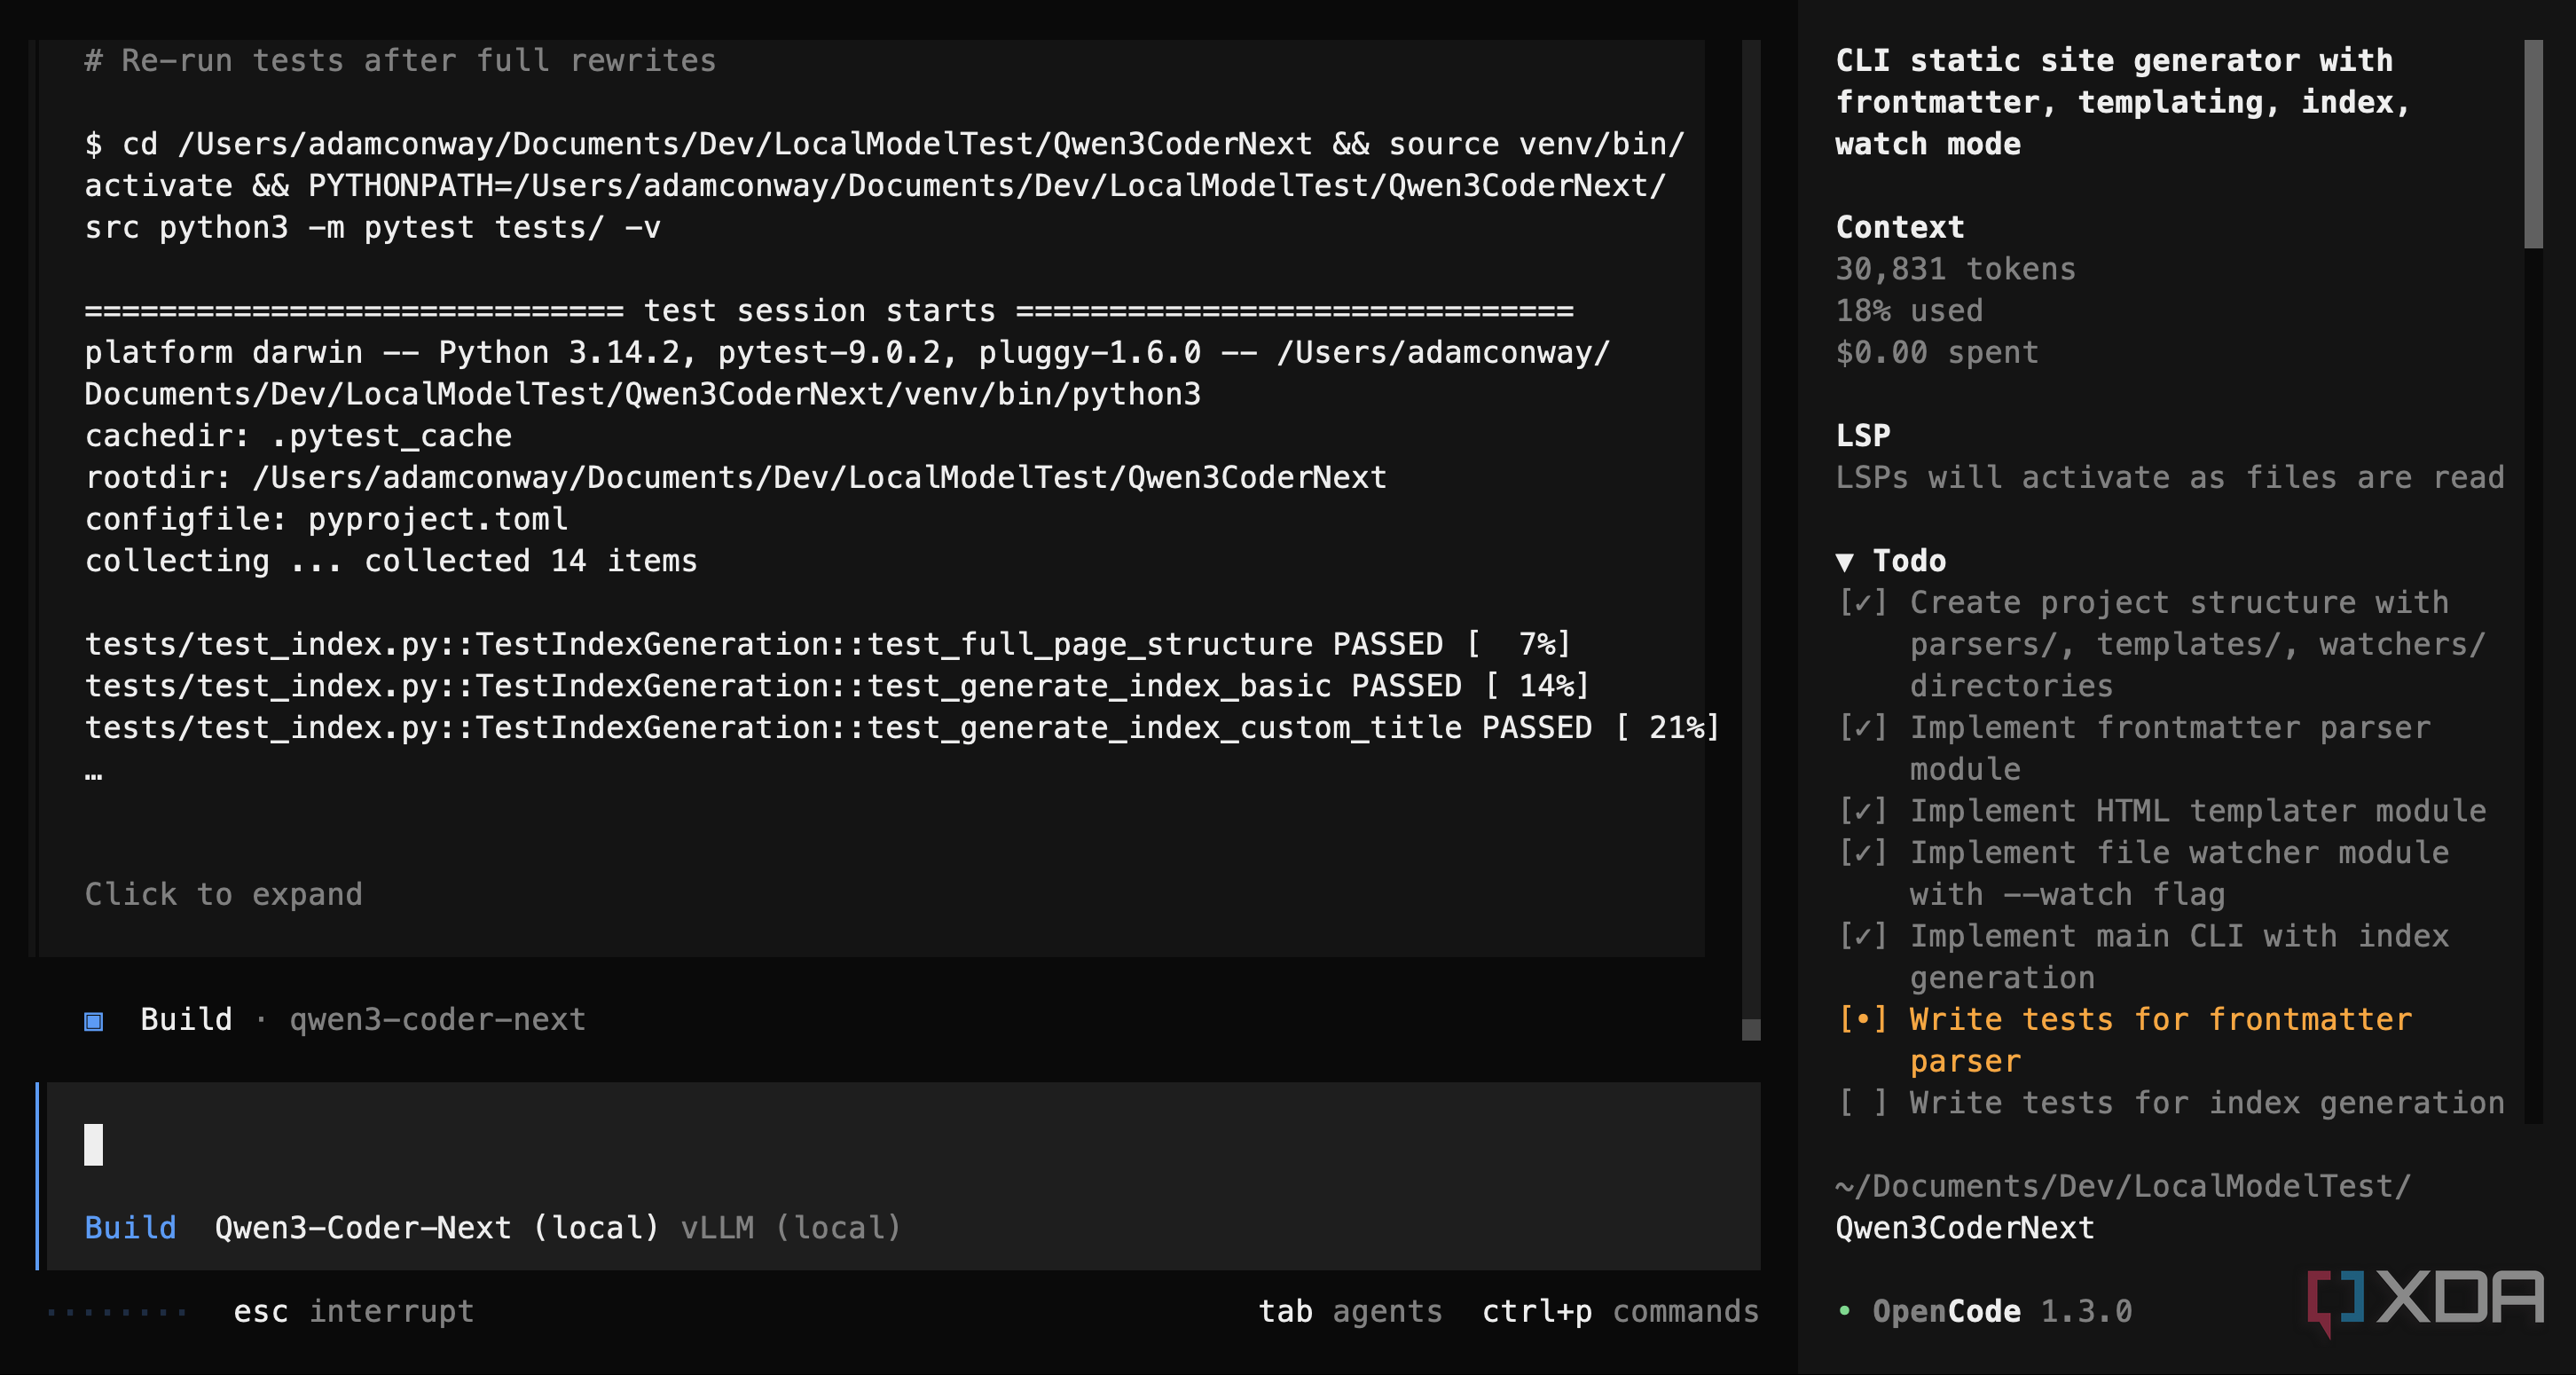The image size is (2576, 1375).
Task: Click the 'test session starts' header line
Action: pos(829,311)
